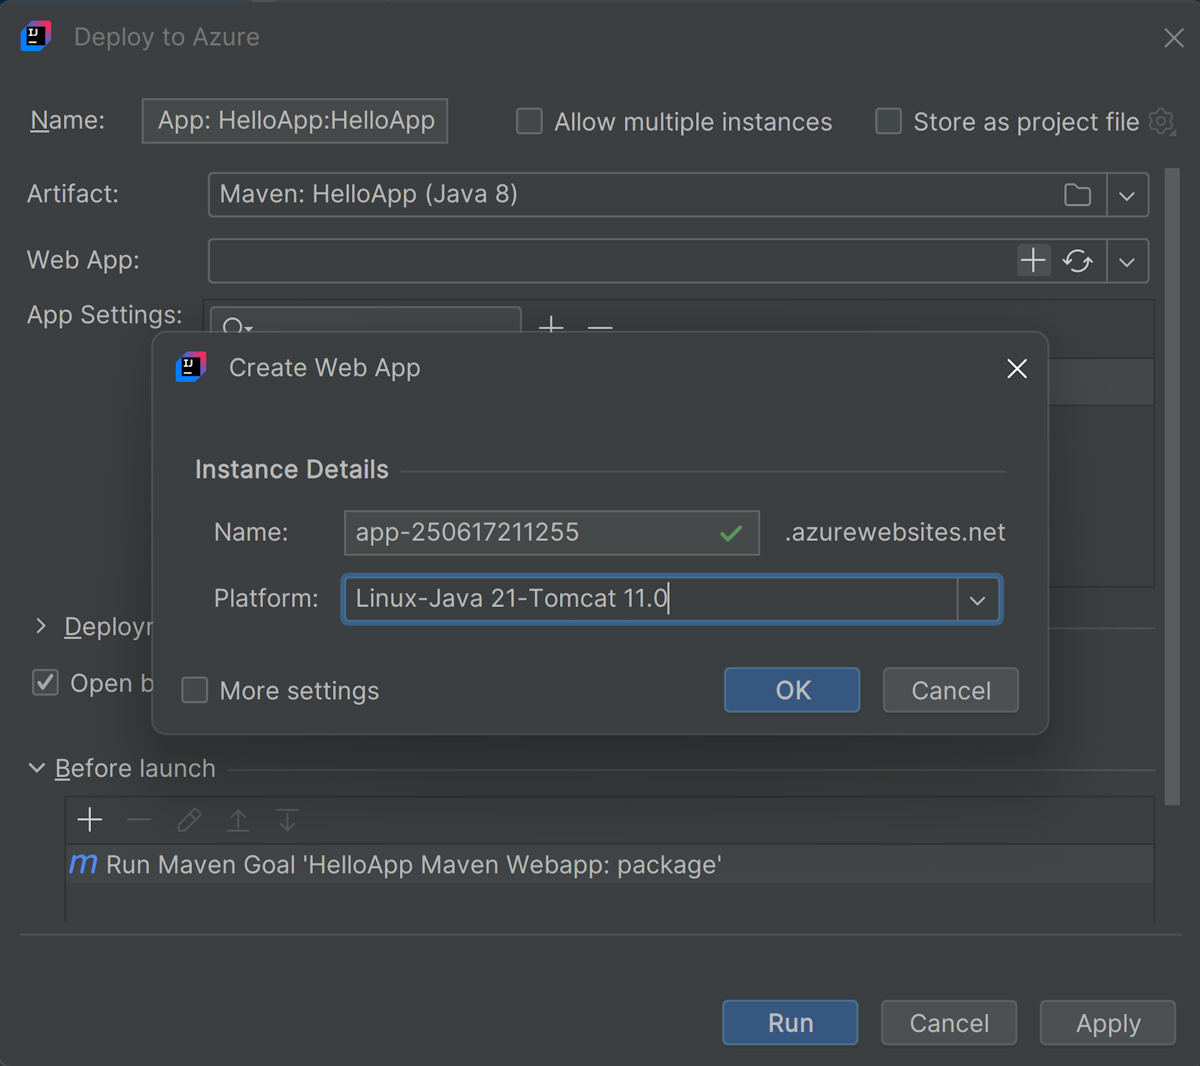Apply the run configuration changes
Image resolution: width=1200 pixels, height=1066 pixels.
[1107, 1022]
